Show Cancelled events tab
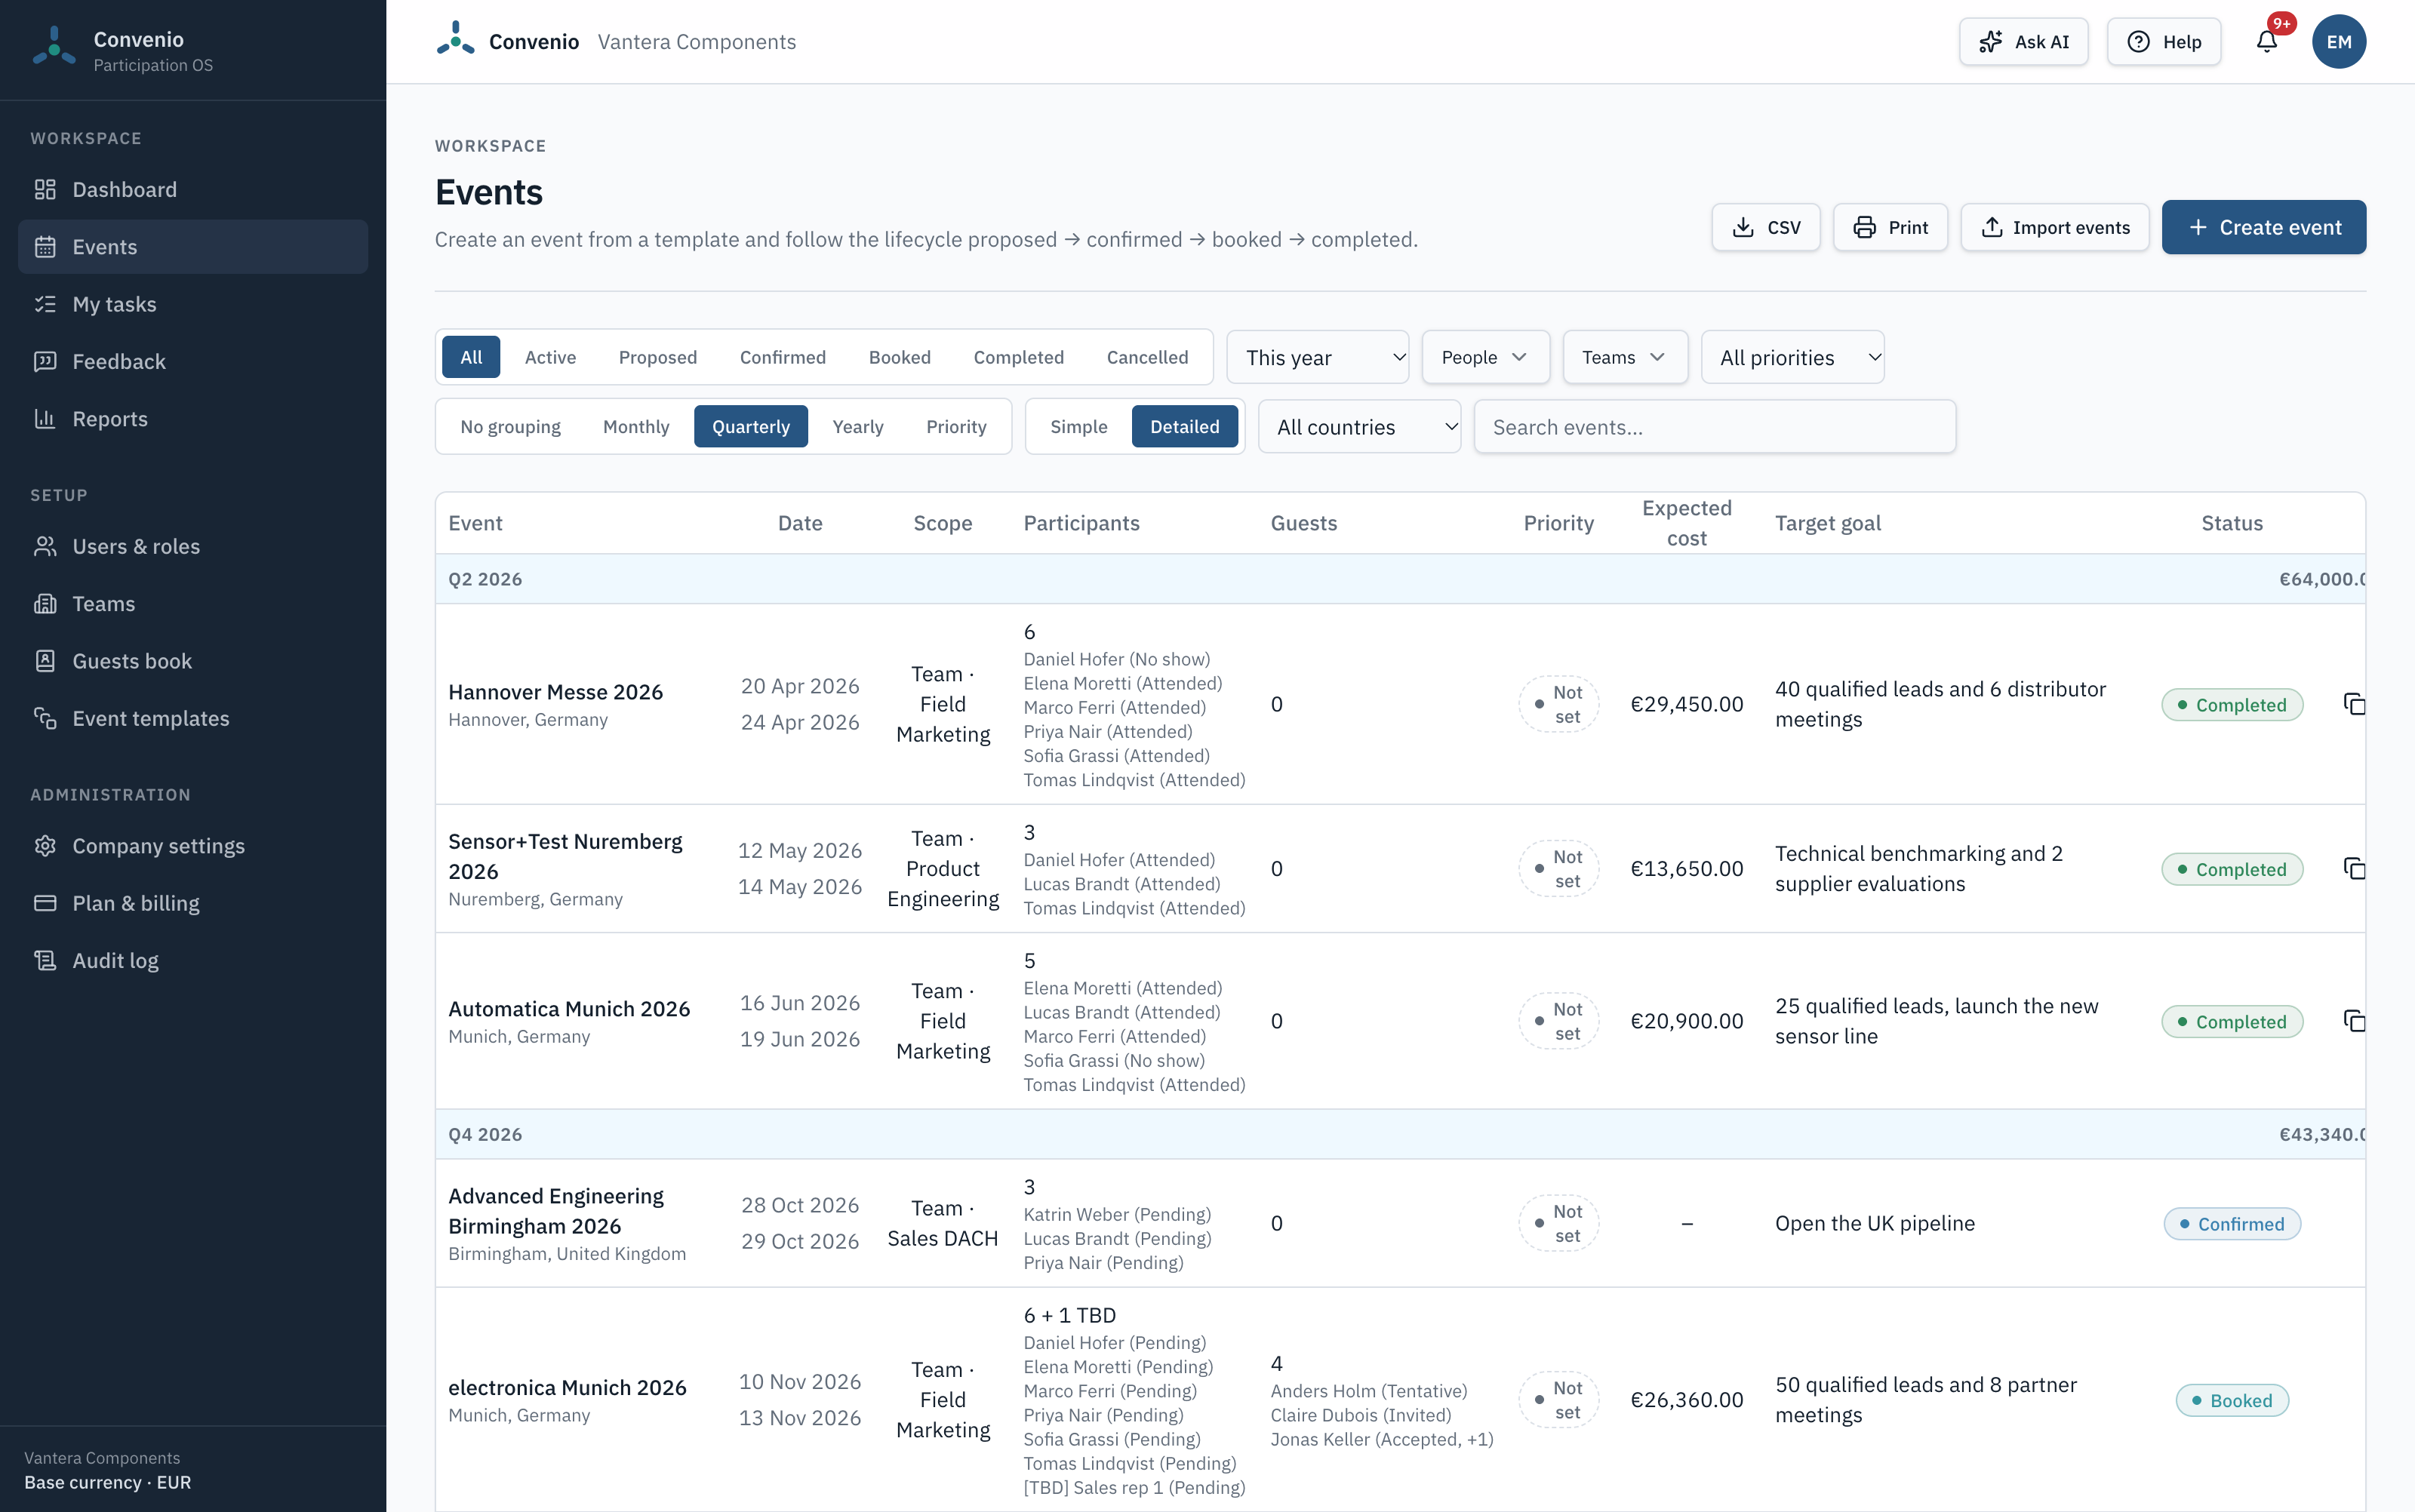2415x1512 pixels. [1147, 357]
